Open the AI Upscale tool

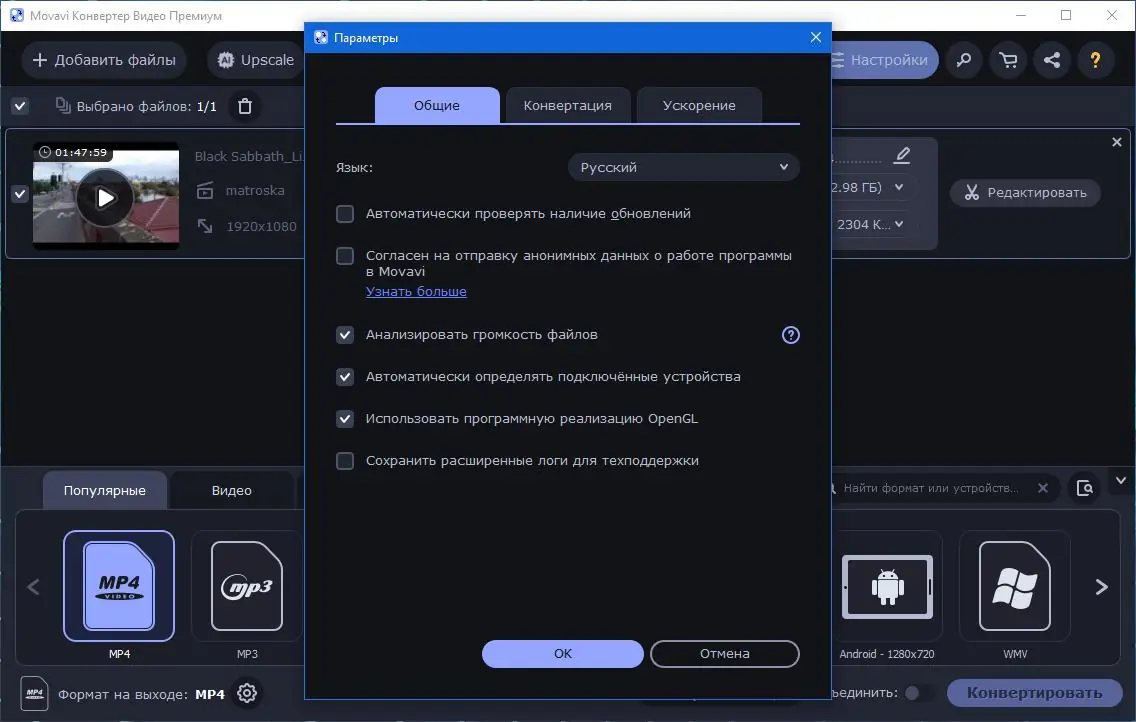[256, 60]
